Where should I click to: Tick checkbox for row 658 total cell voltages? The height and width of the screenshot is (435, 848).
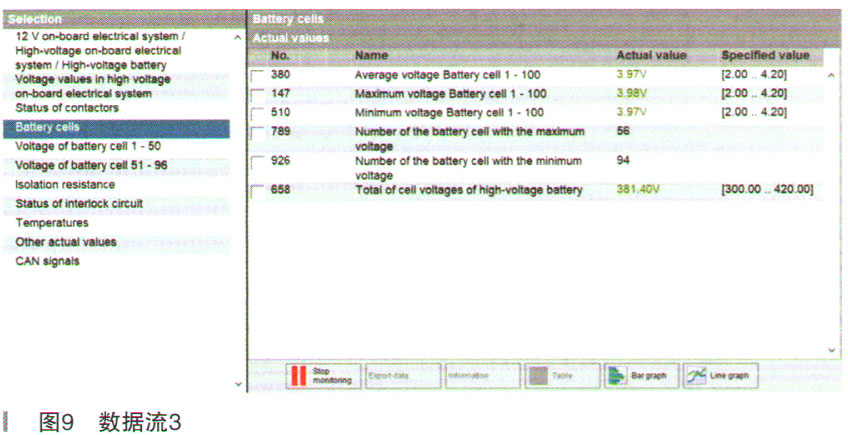coord(258,190)
